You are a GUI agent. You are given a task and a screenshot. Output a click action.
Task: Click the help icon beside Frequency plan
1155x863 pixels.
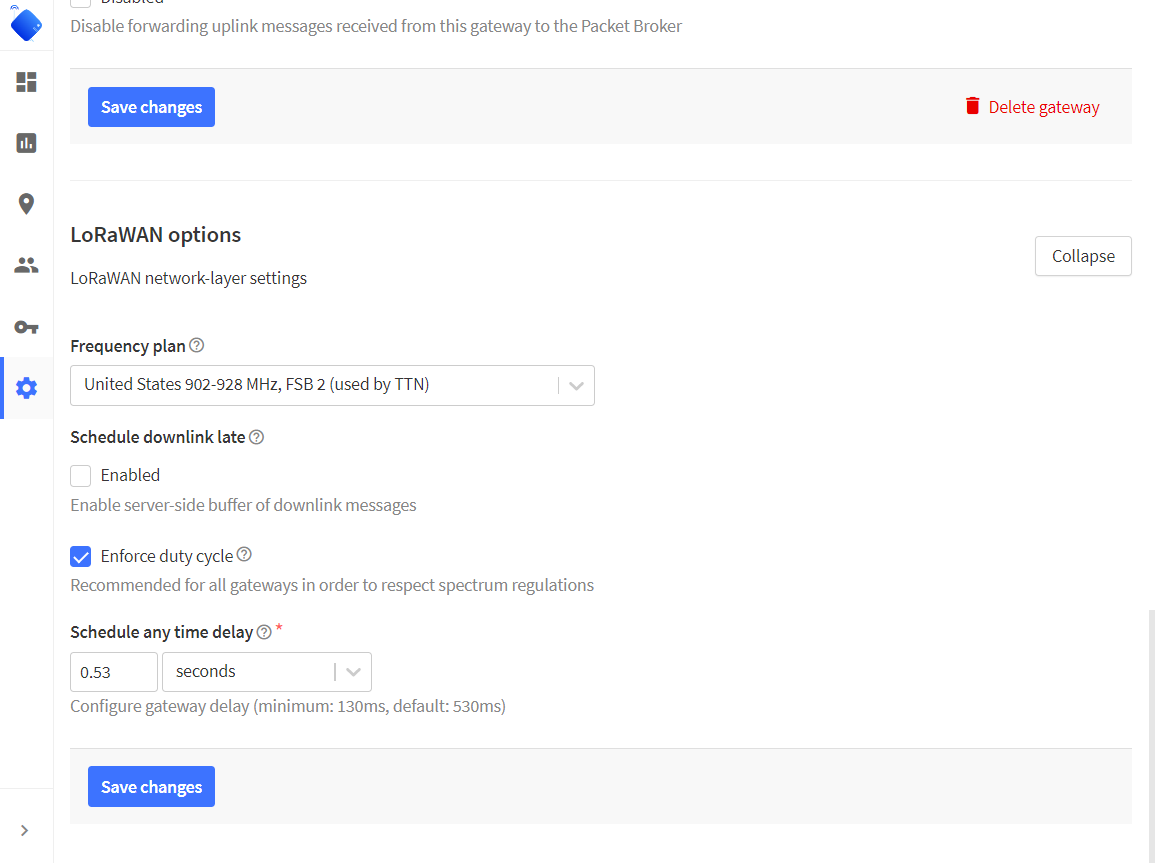click(x=197, y=346)
